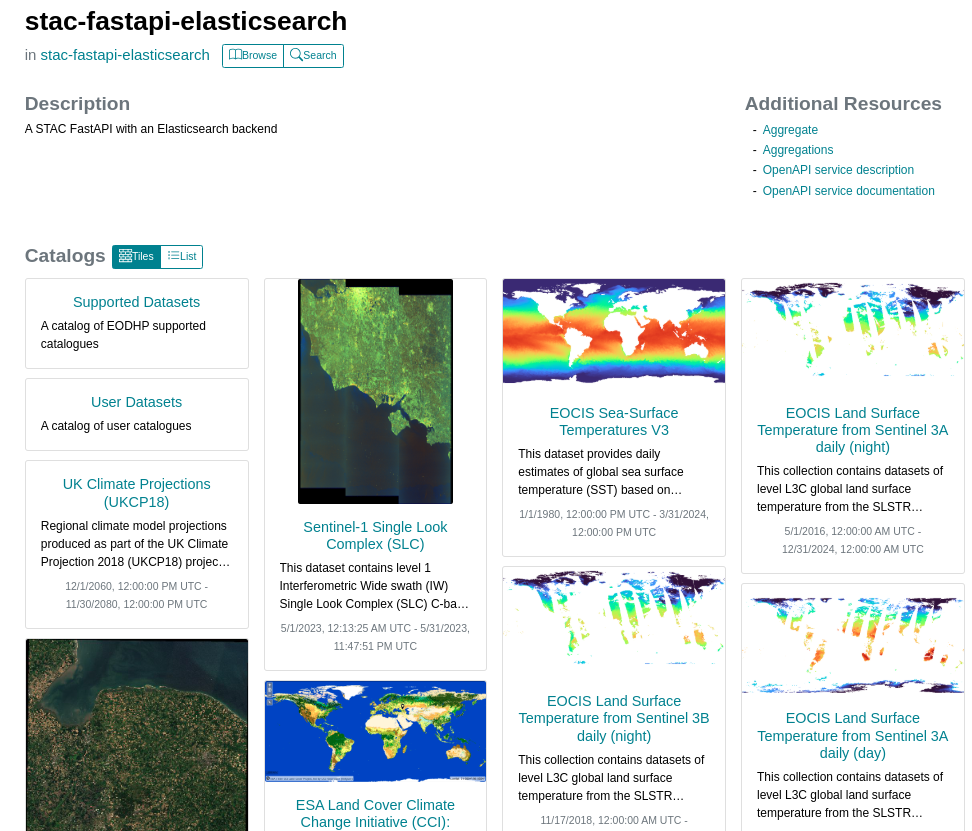972x831 pixels.
Task: Click the Additional Resources heading
Action: coord(843,103)
